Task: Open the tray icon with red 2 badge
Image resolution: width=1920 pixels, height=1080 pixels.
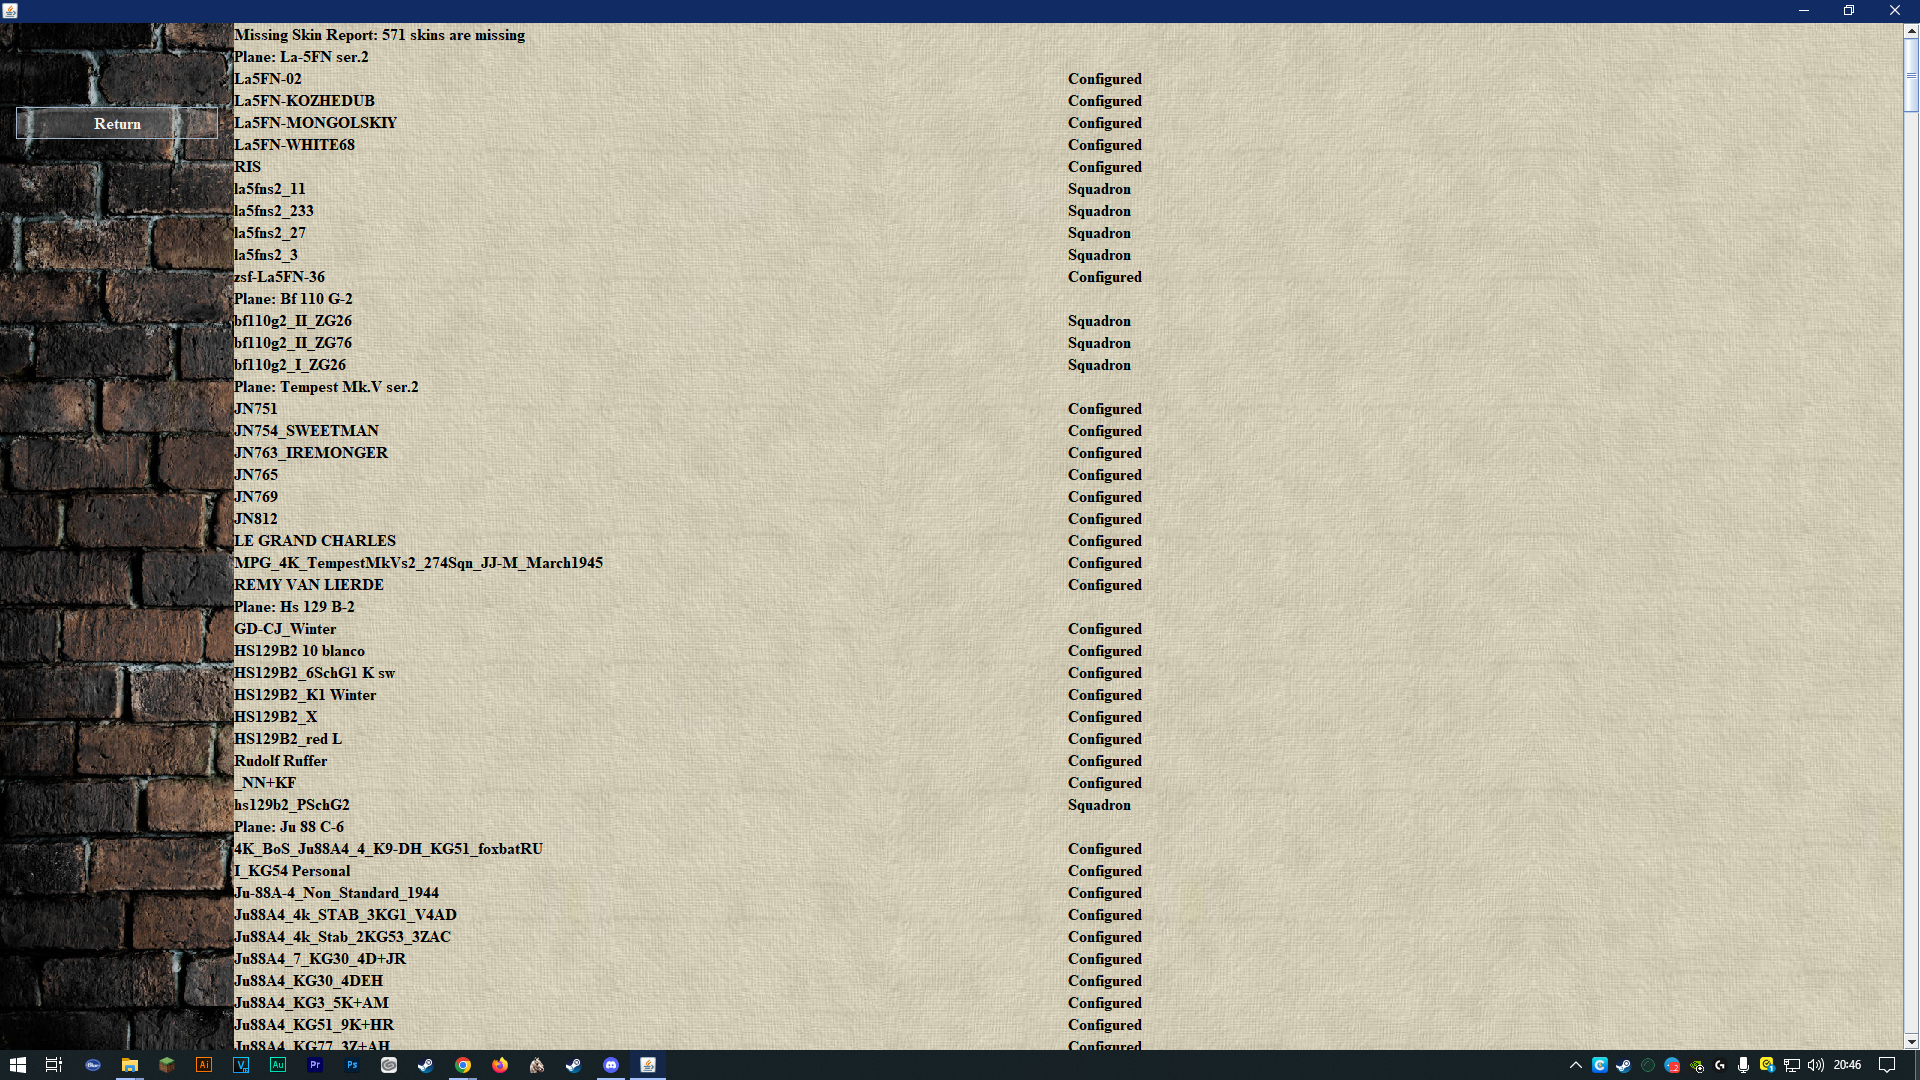Action: coord(1672,1065)
